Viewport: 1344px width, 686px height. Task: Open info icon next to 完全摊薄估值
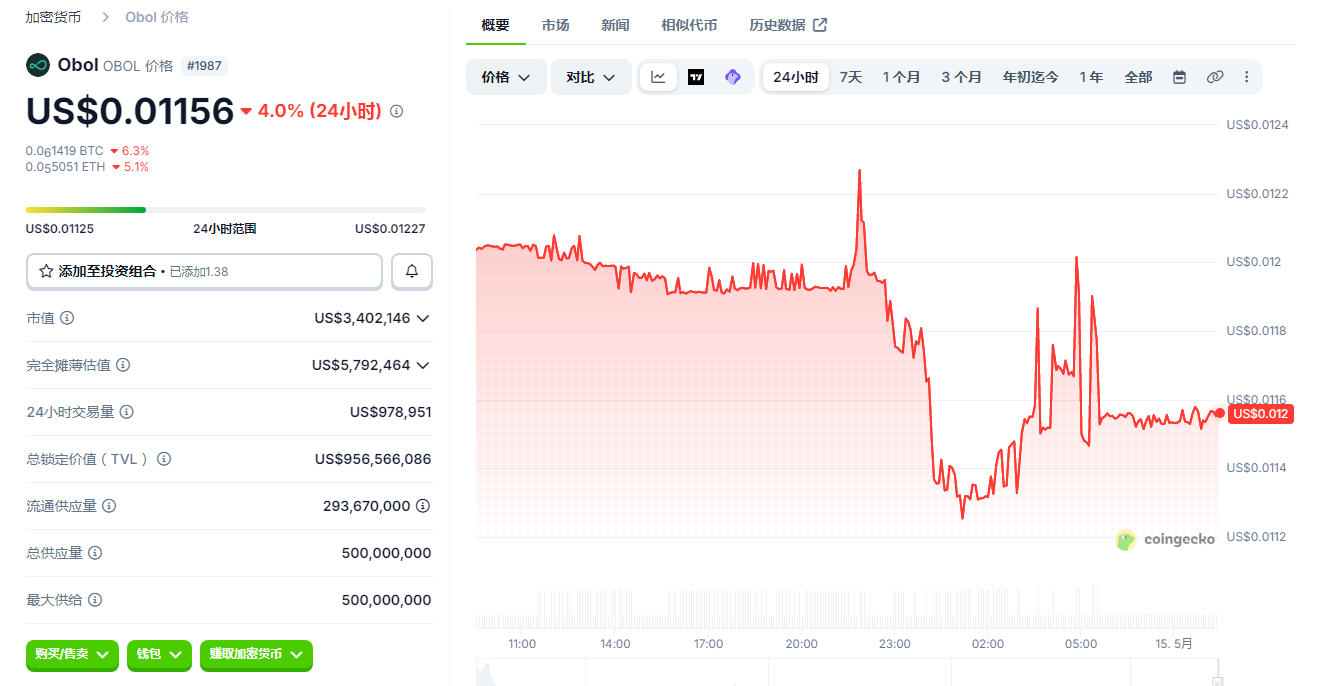point(123,365)
